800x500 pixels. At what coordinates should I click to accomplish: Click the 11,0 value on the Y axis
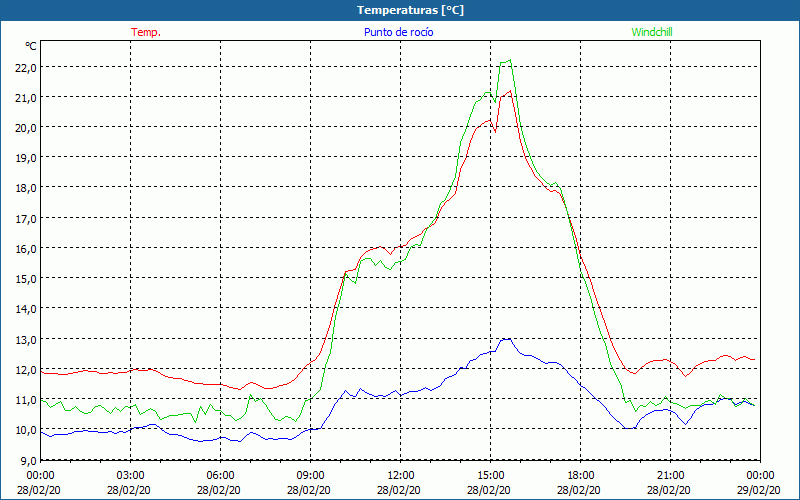(x=26, y=400)
